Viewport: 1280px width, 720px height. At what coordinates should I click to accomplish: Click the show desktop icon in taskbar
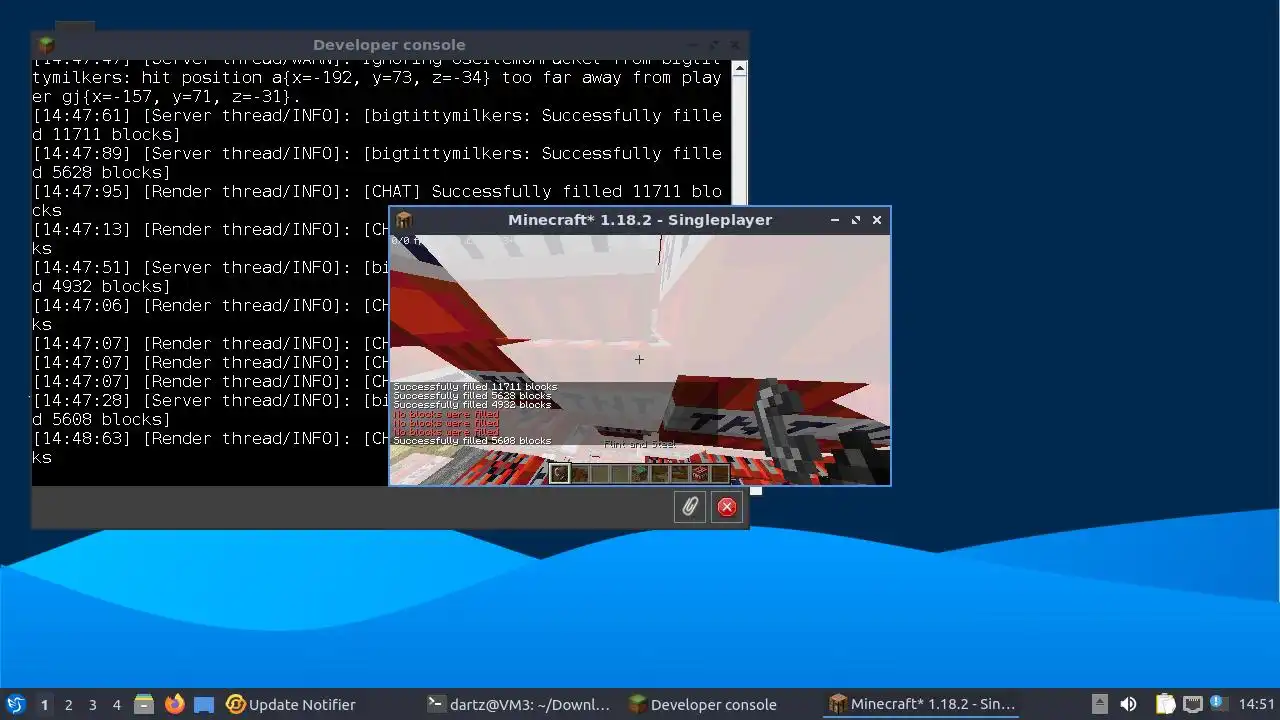[x=204, y=704]
